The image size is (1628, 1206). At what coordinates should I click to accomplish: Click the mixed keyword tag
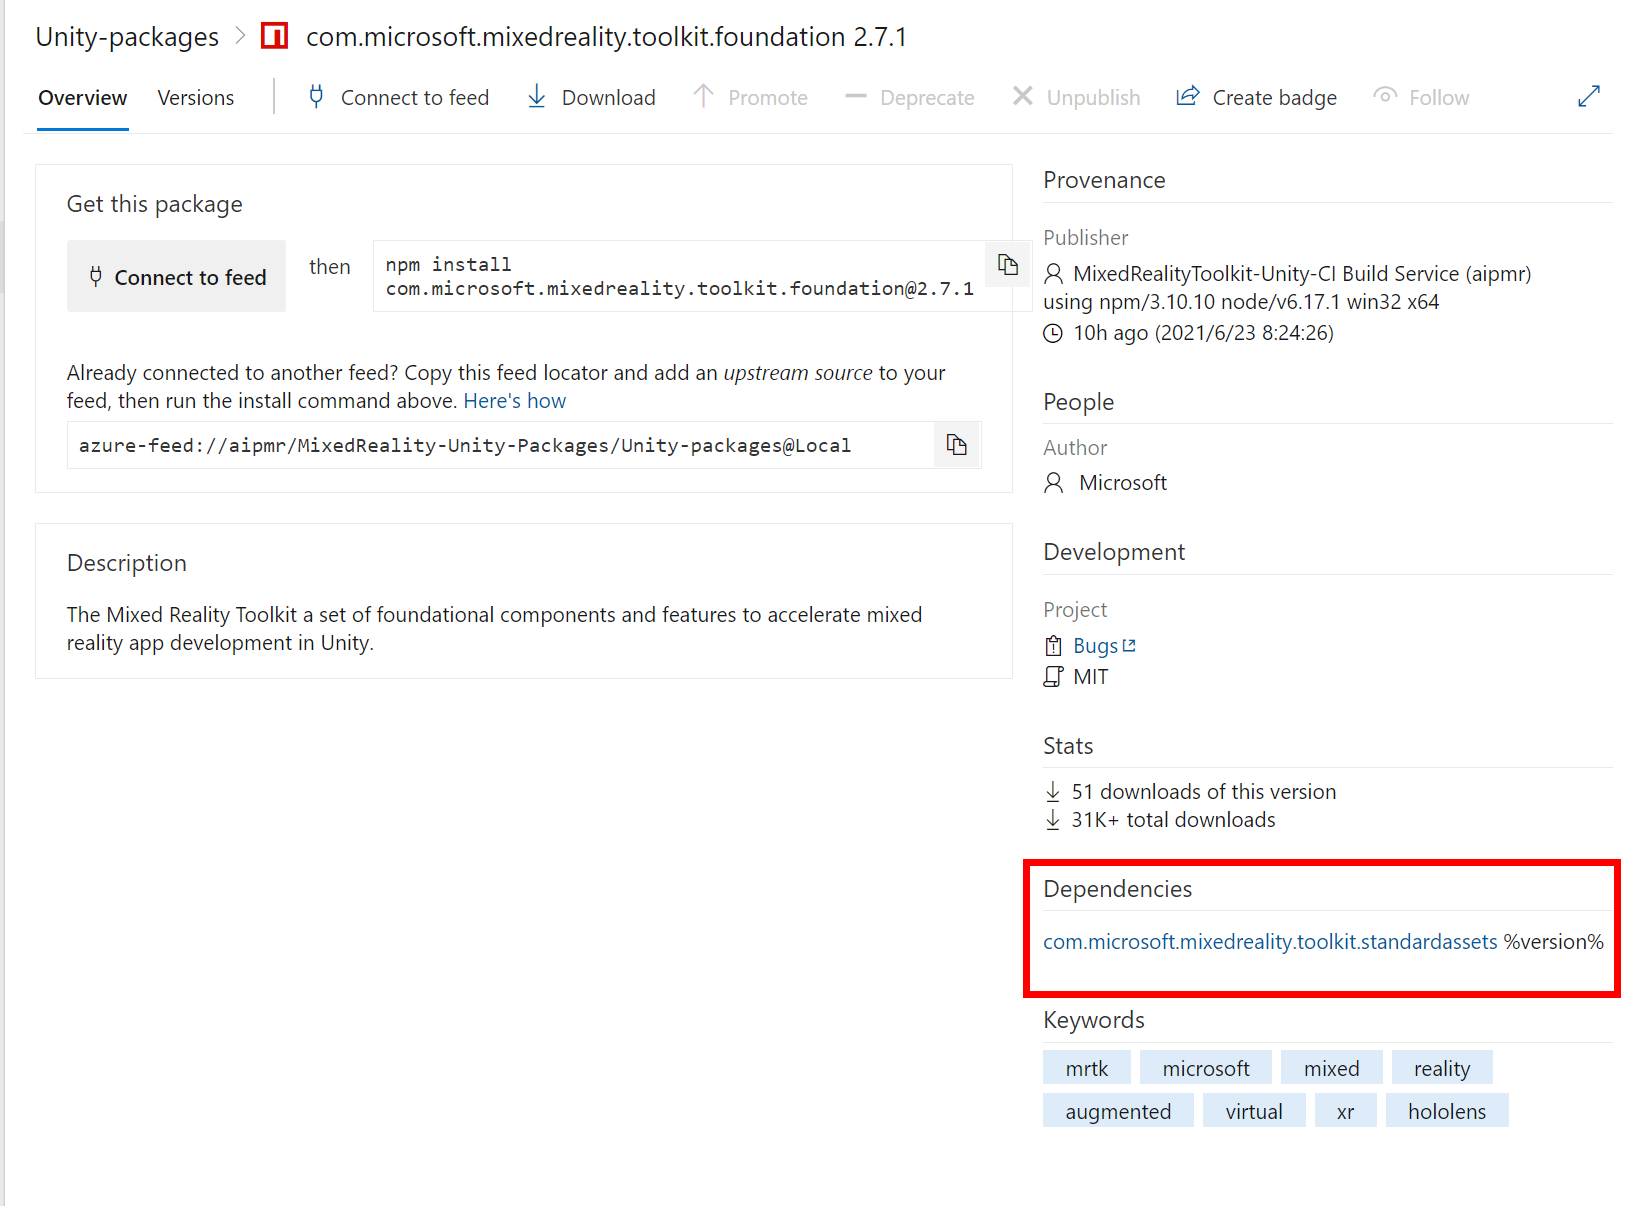(1332, 1068)
